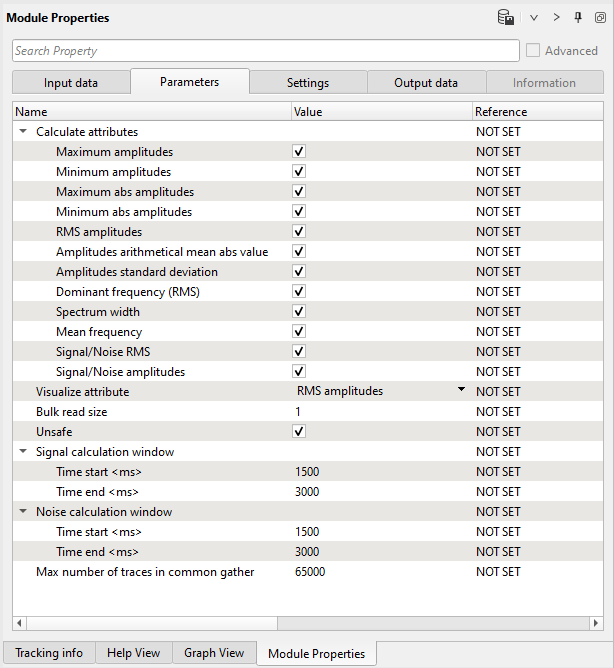
Task: Disable Signal/Noise RMS checkbox
Action: click(x=299, y=352)
